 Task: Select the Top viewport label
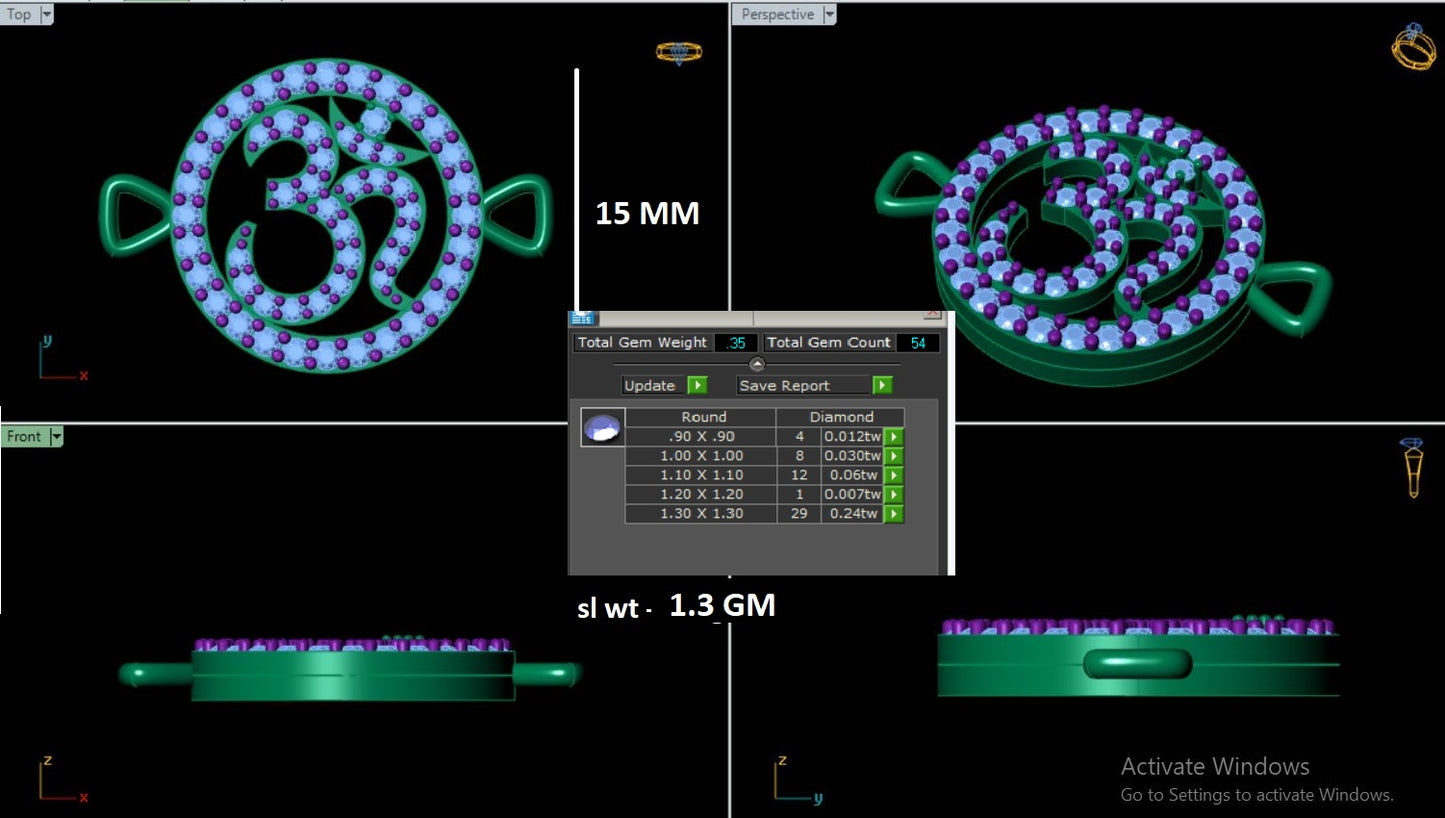pyautogui.click(x=19, y=14)
